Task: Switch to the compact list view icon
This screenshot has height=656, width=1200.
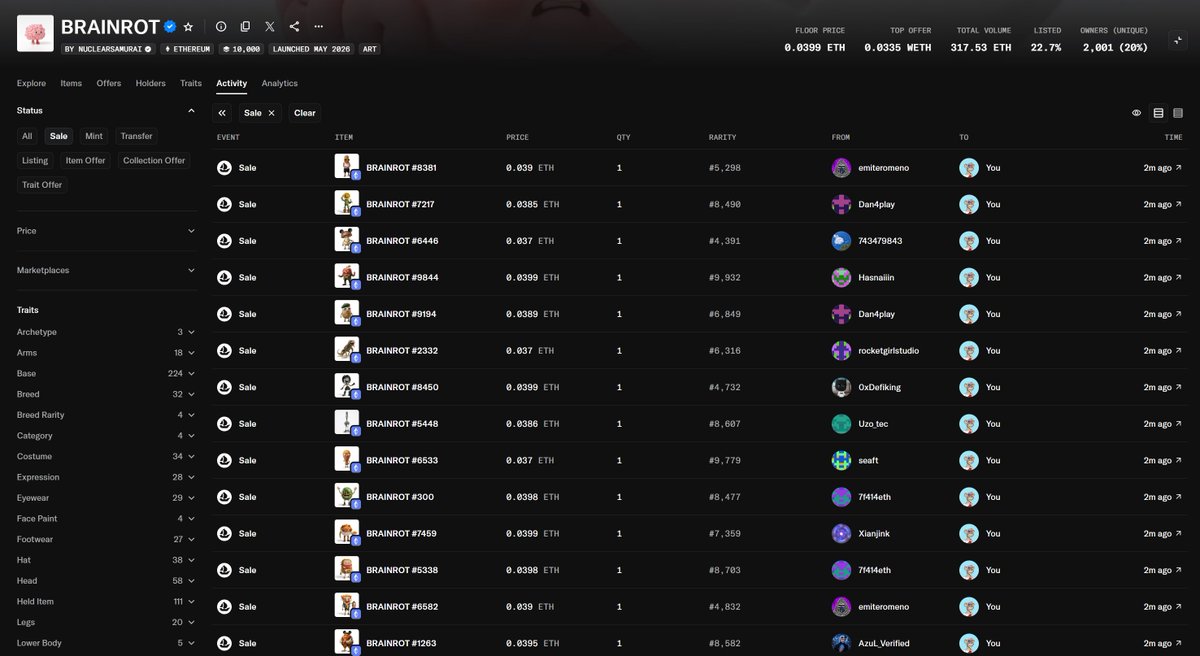Action: tap(1178, 113)
